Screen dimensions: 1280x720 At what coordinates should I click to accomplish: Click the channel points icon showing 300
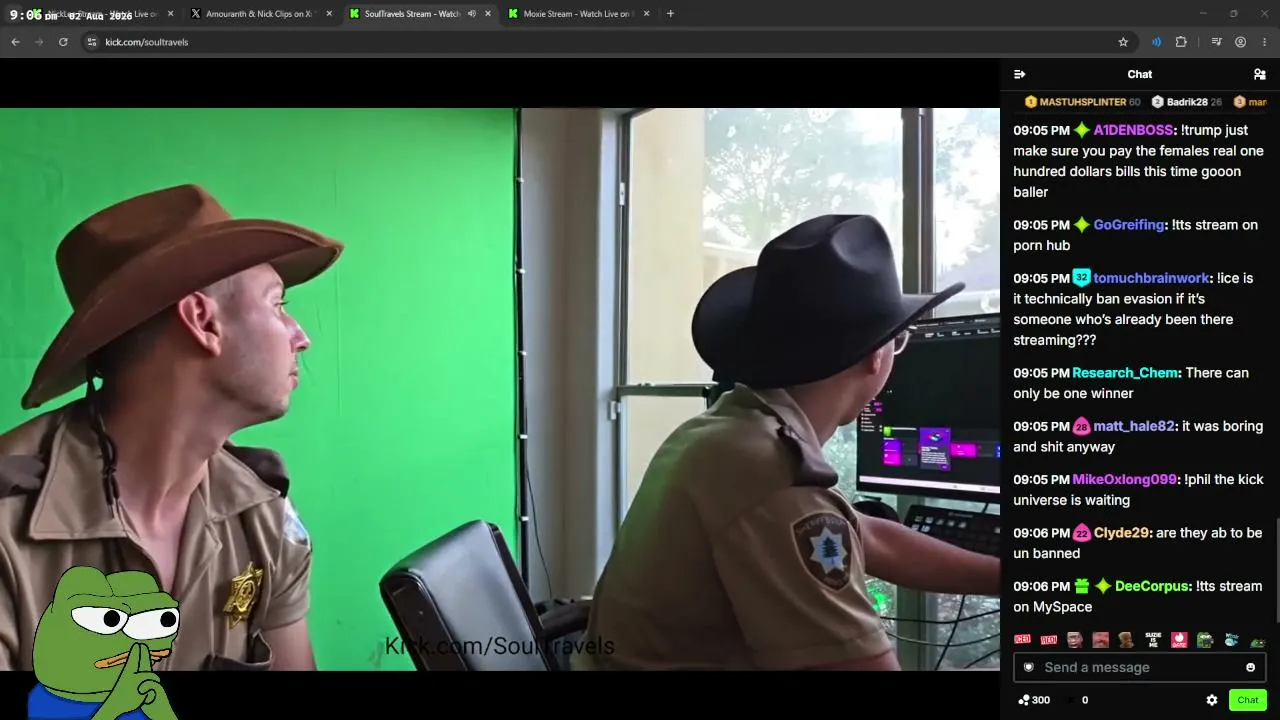[1034, 700]
